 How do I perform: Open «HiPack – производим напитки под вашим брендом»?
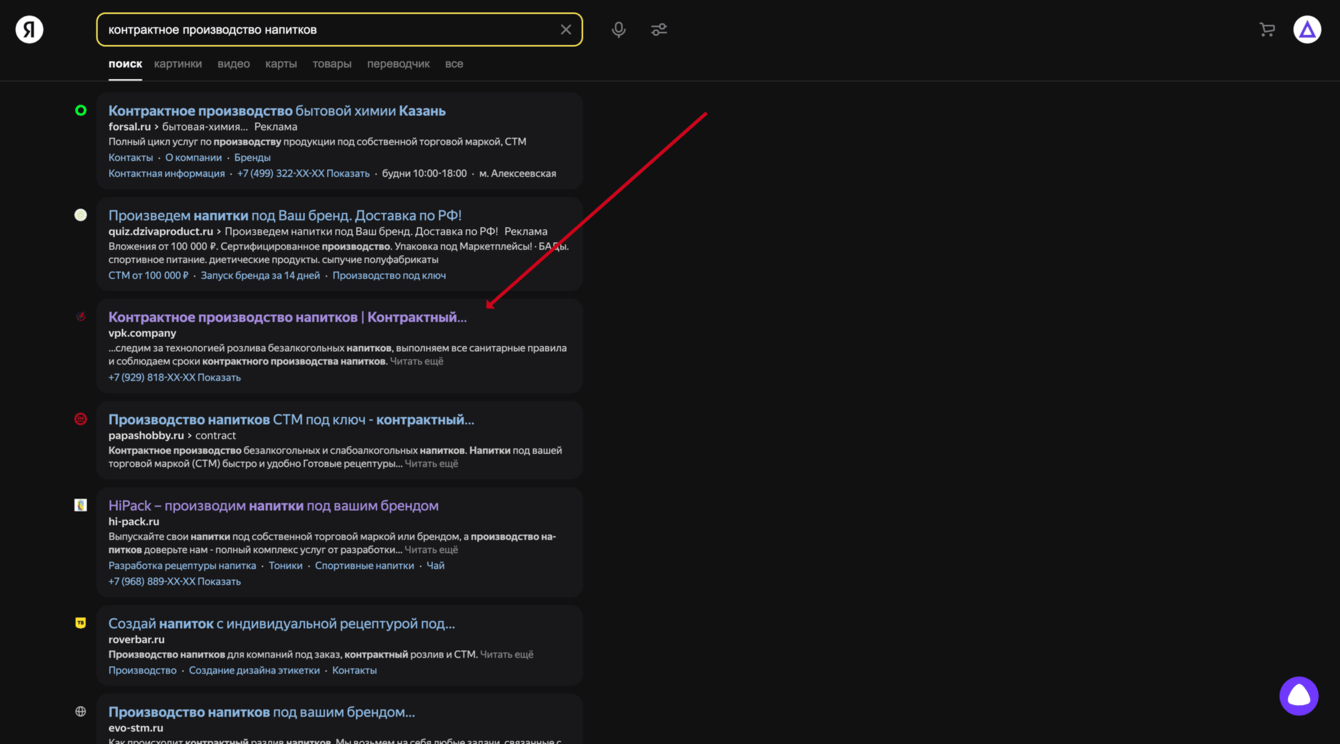click(x=273, y=505)
